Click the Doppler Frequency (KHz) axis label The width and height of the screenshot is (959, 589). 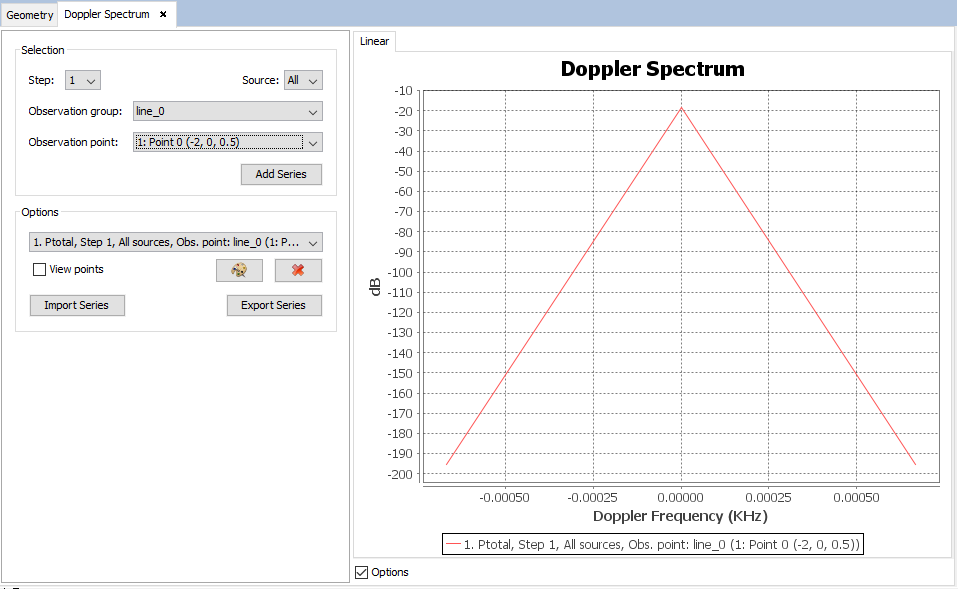[680, 516]
